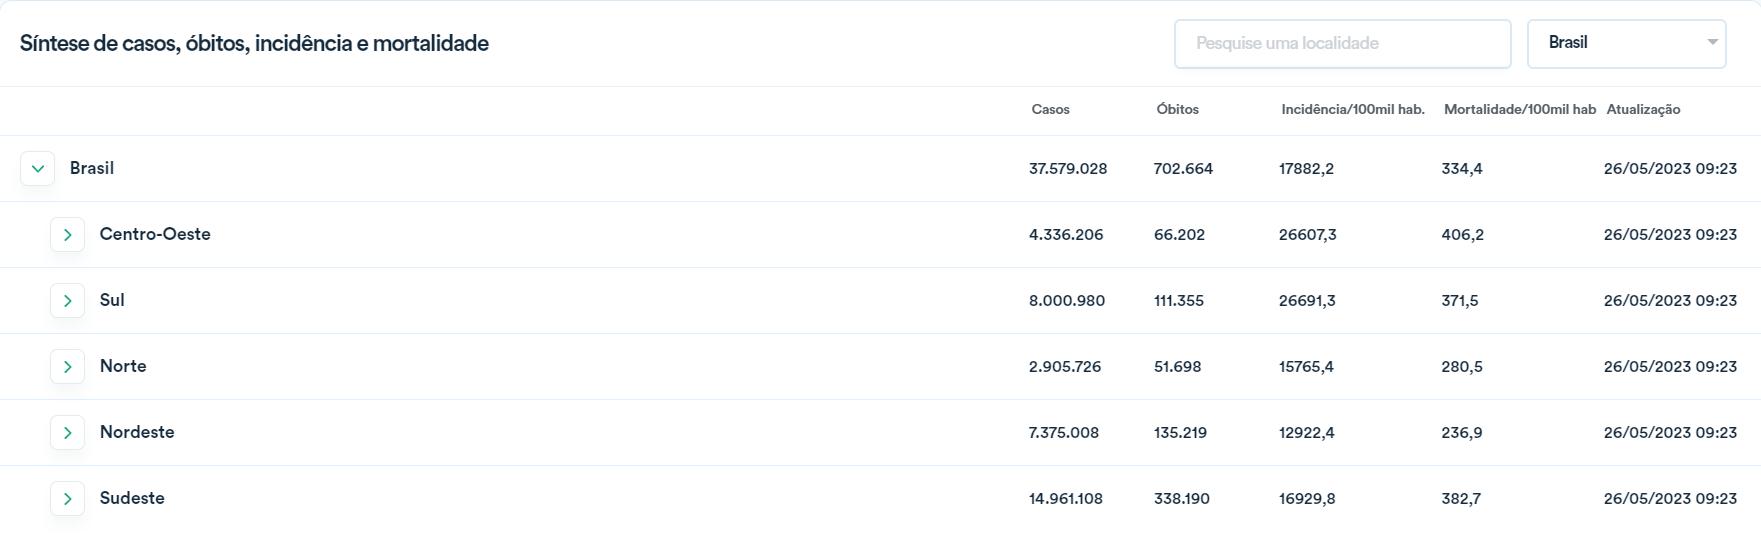Click the Norte row label
This screenshot has height=553, width=1761.
[123, 366]
